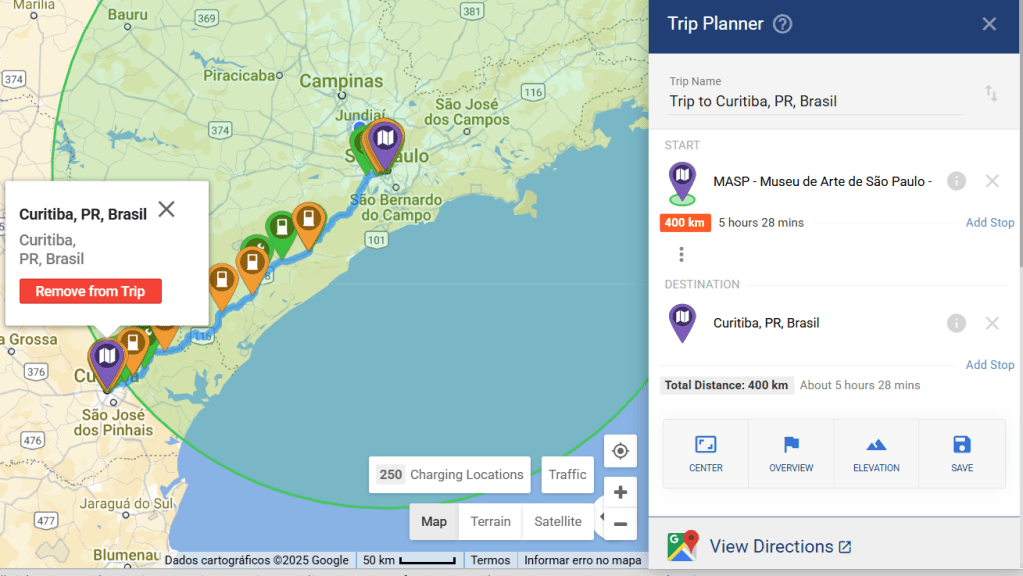Open info for MASP start location
This screenshot has width=1023, height=576.
click(956, 181)
